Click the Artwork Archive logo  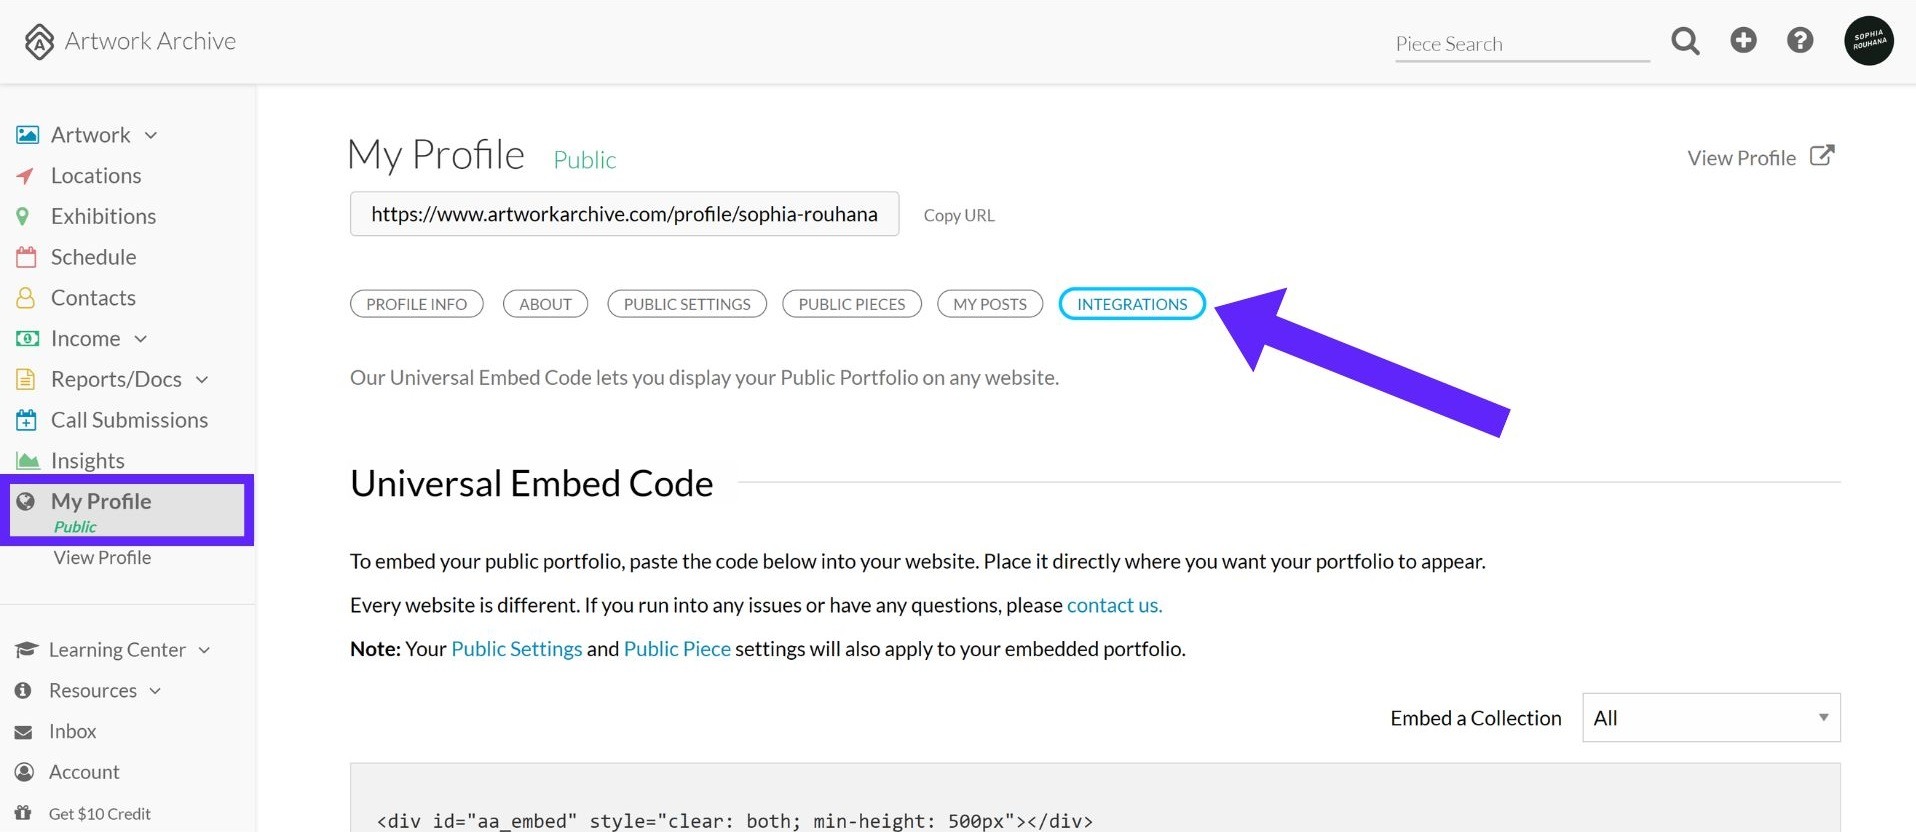130,41
